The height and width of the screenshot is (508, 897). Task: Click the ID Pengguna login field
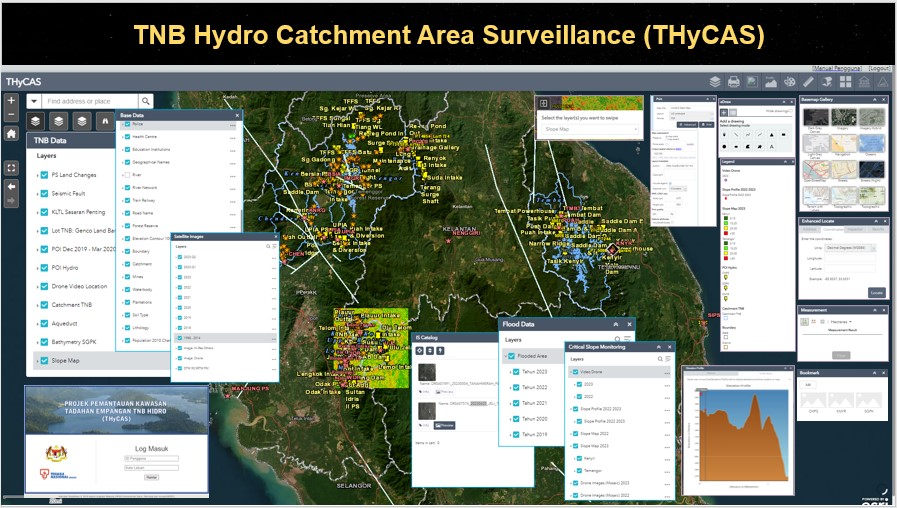tap(152, 458)
